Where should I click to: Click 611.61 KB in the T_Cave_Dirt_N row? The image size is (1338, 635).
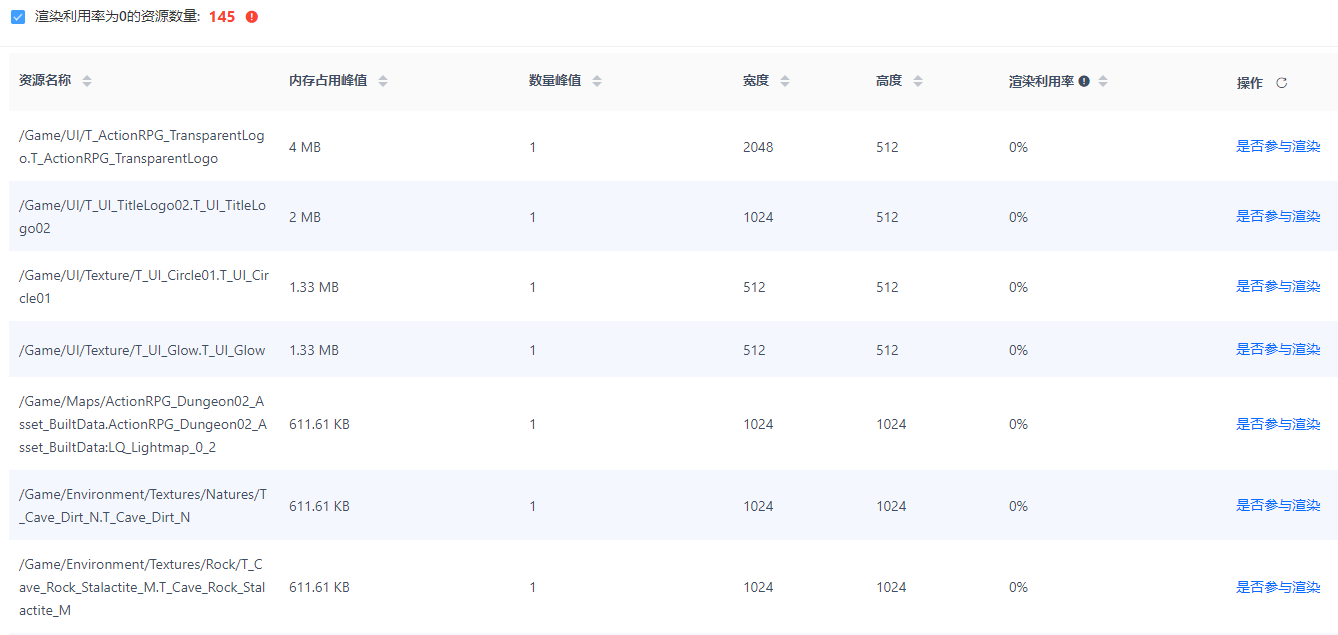click(x=319, y=506)
